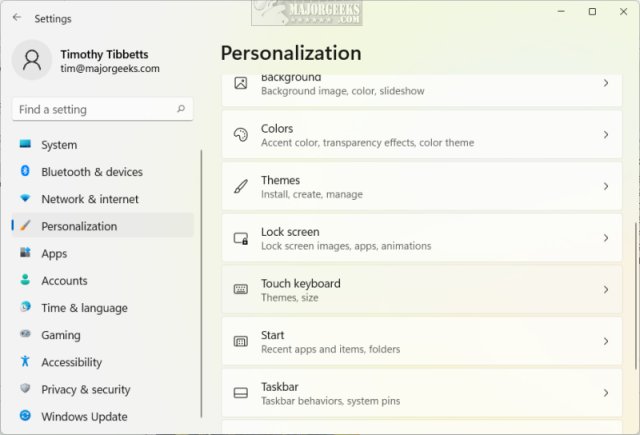Open Themes via its right chevron
Screen dimensions: 640x435
tap(606, 186)
